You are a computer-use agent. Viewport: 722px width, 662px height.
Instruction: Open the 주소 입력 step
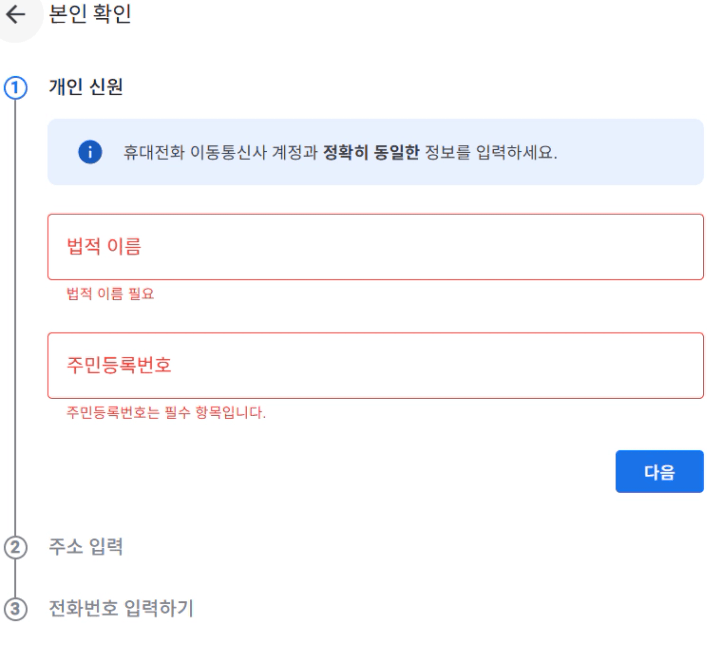coord(86,547)
